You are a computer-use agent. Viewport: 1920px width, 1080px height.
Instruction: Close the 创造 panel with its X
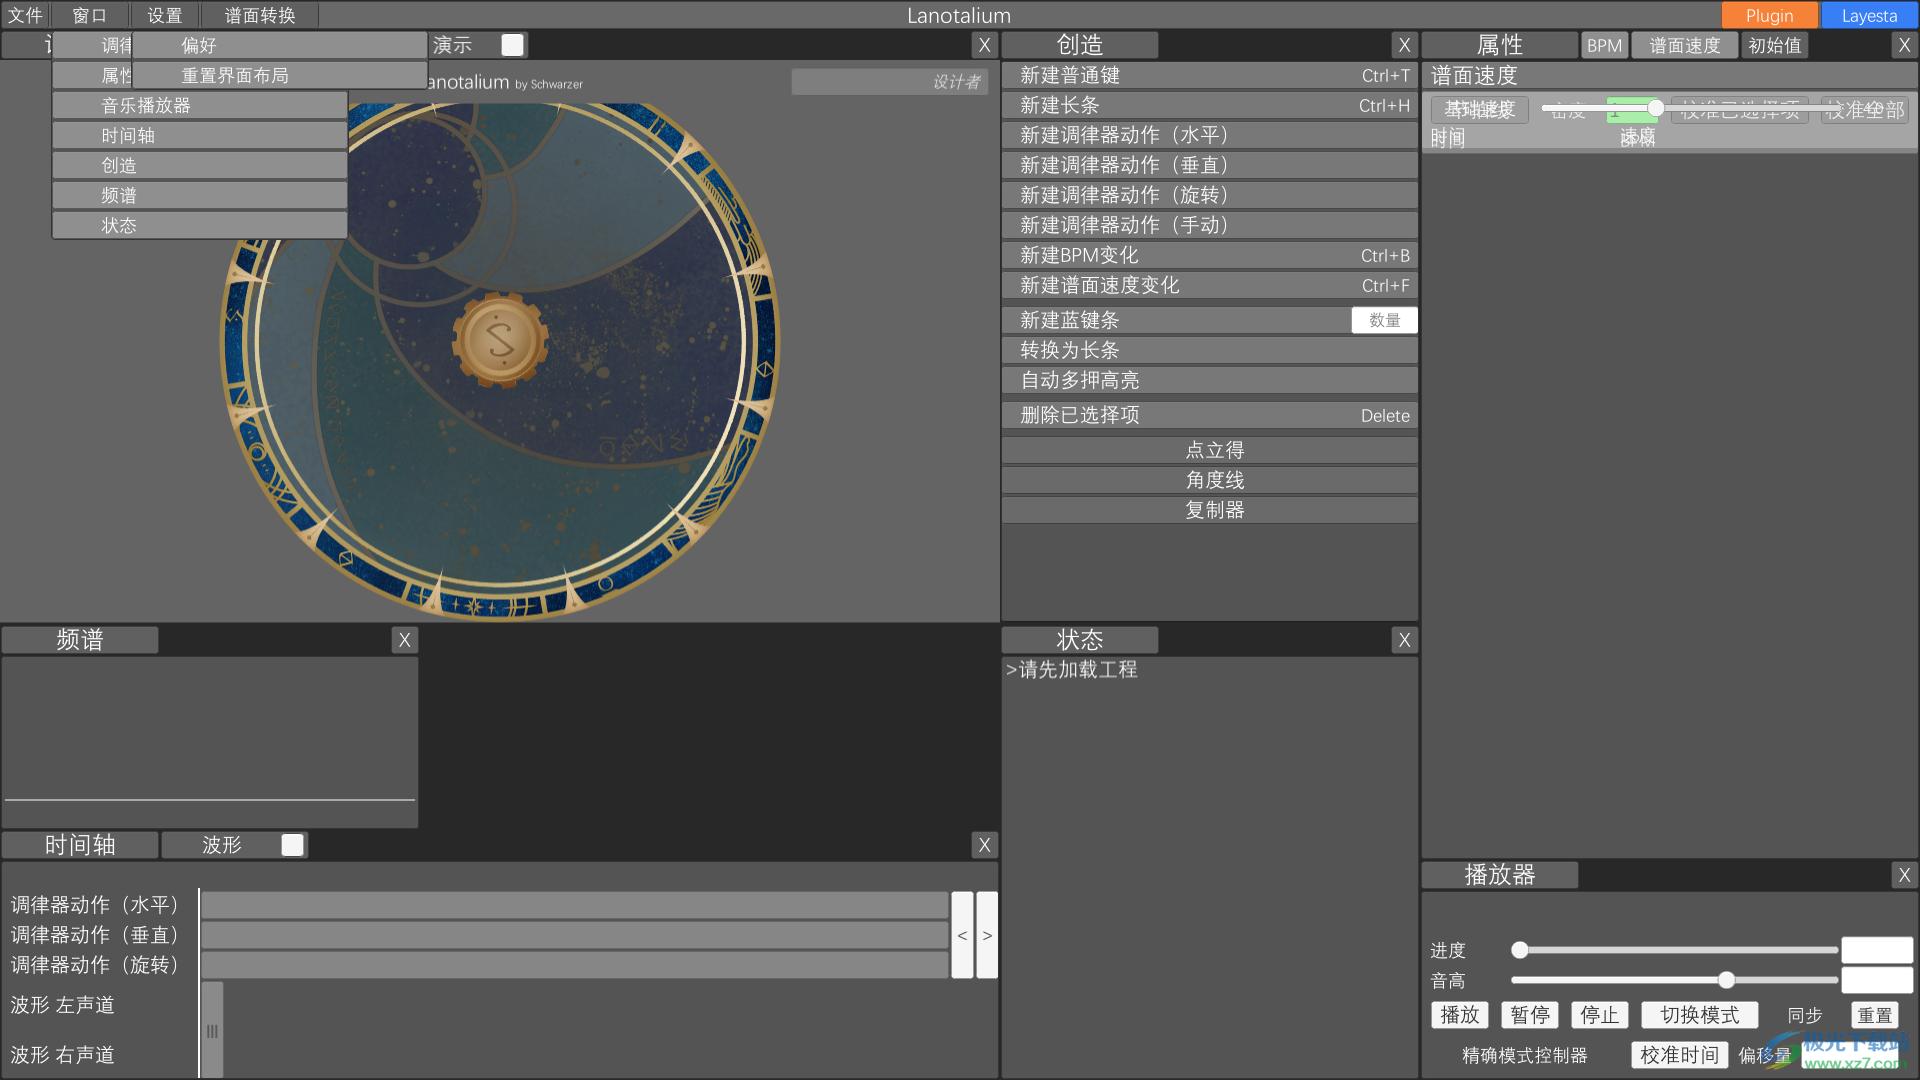coord(1404,45)
